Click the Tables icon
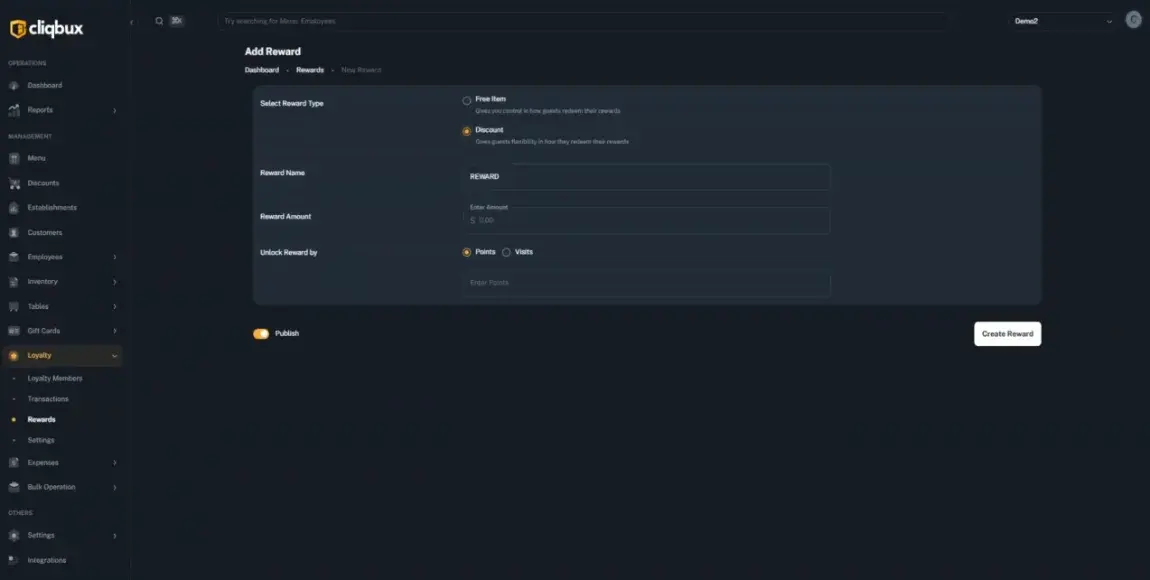The image size is (1150, 580). pos(13,306)
